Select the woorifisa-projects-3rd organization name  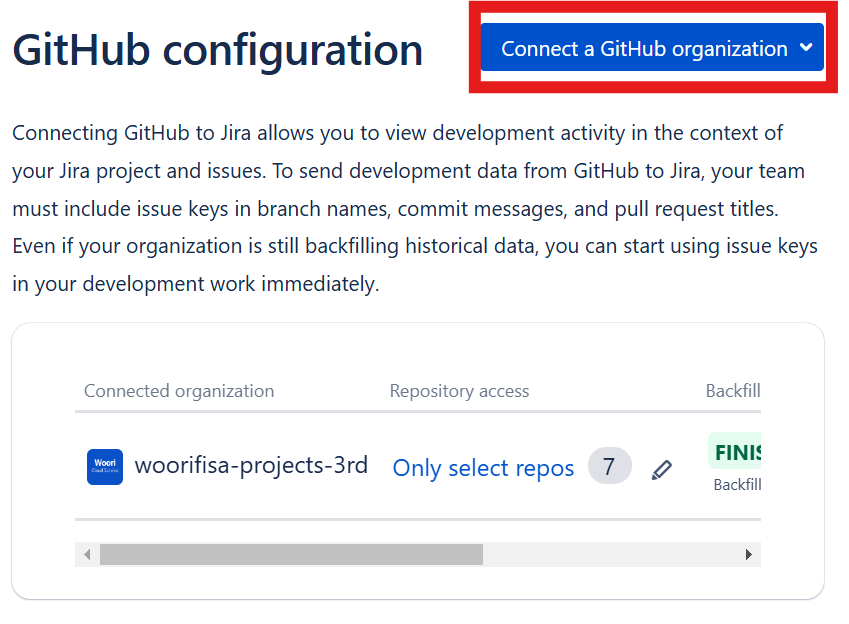pos(251,465)
